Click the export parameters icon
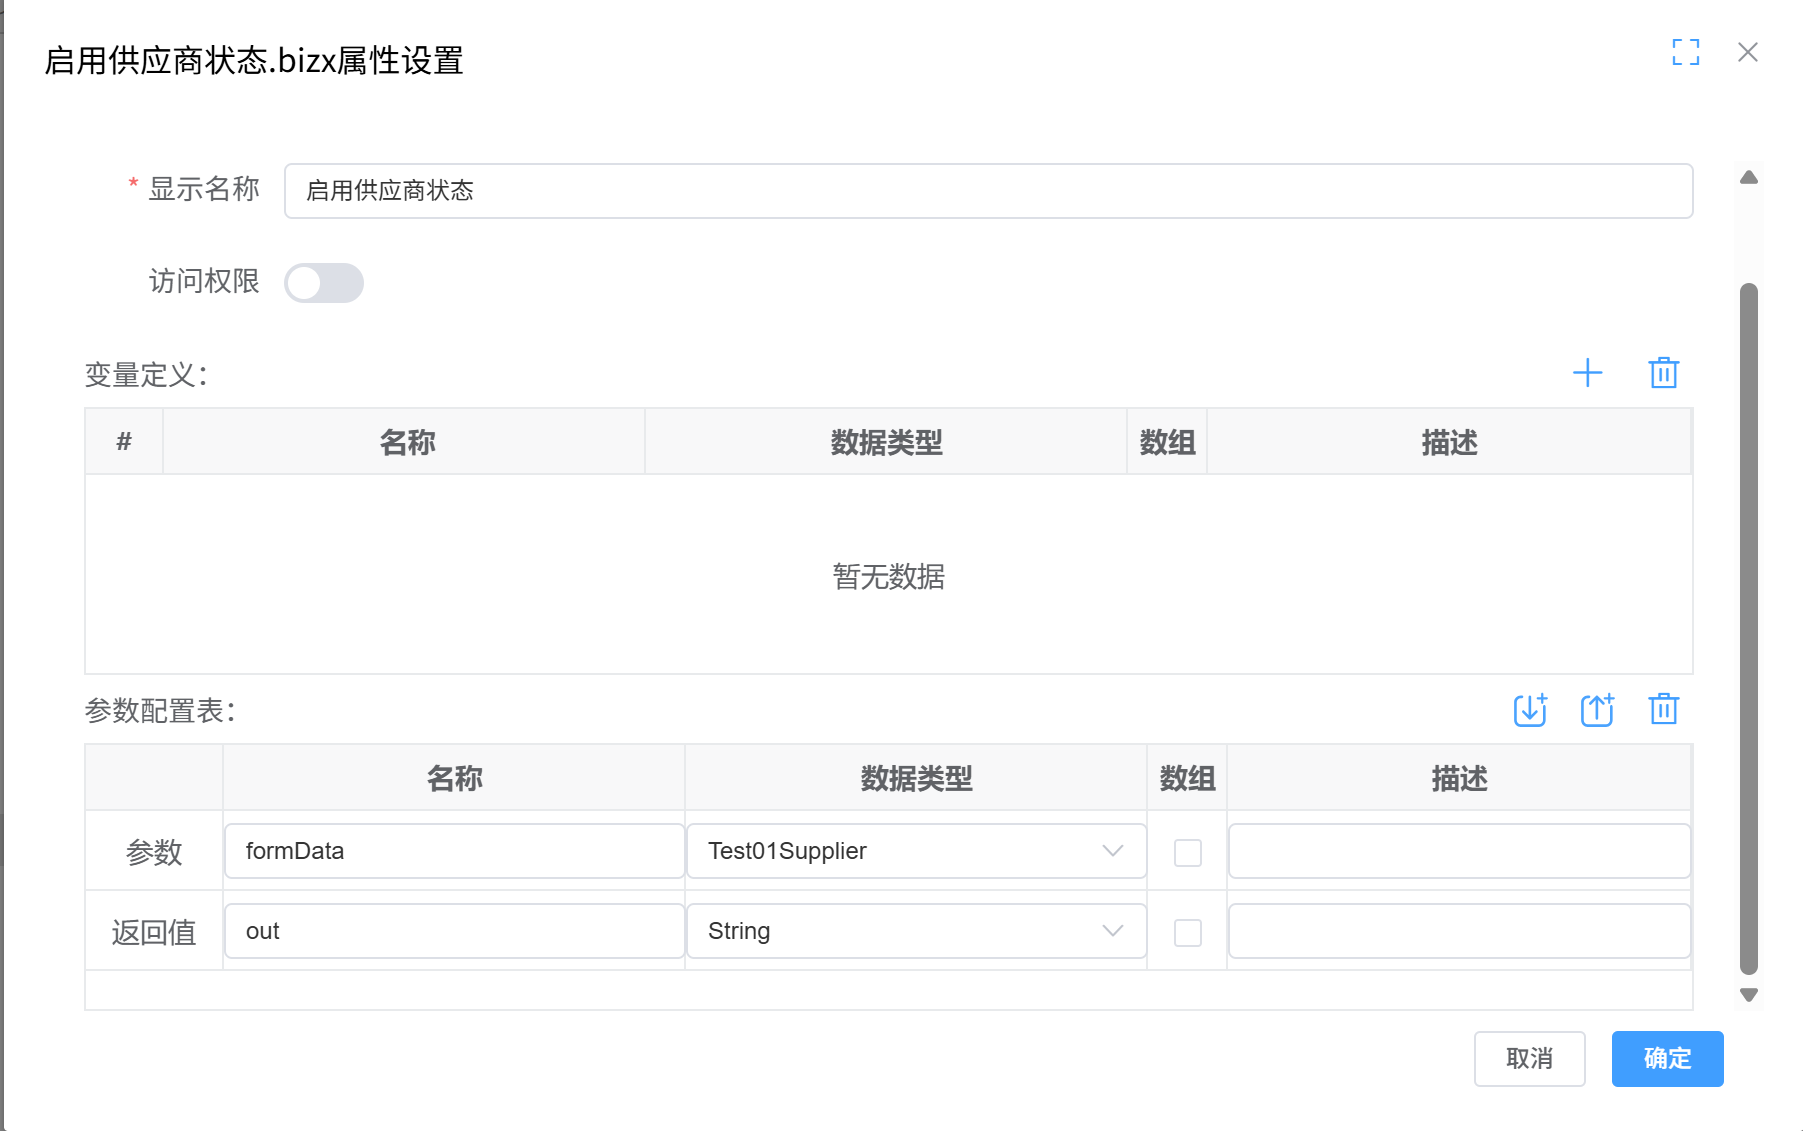The image size is (1803, 1131). tap(1596, 711)
